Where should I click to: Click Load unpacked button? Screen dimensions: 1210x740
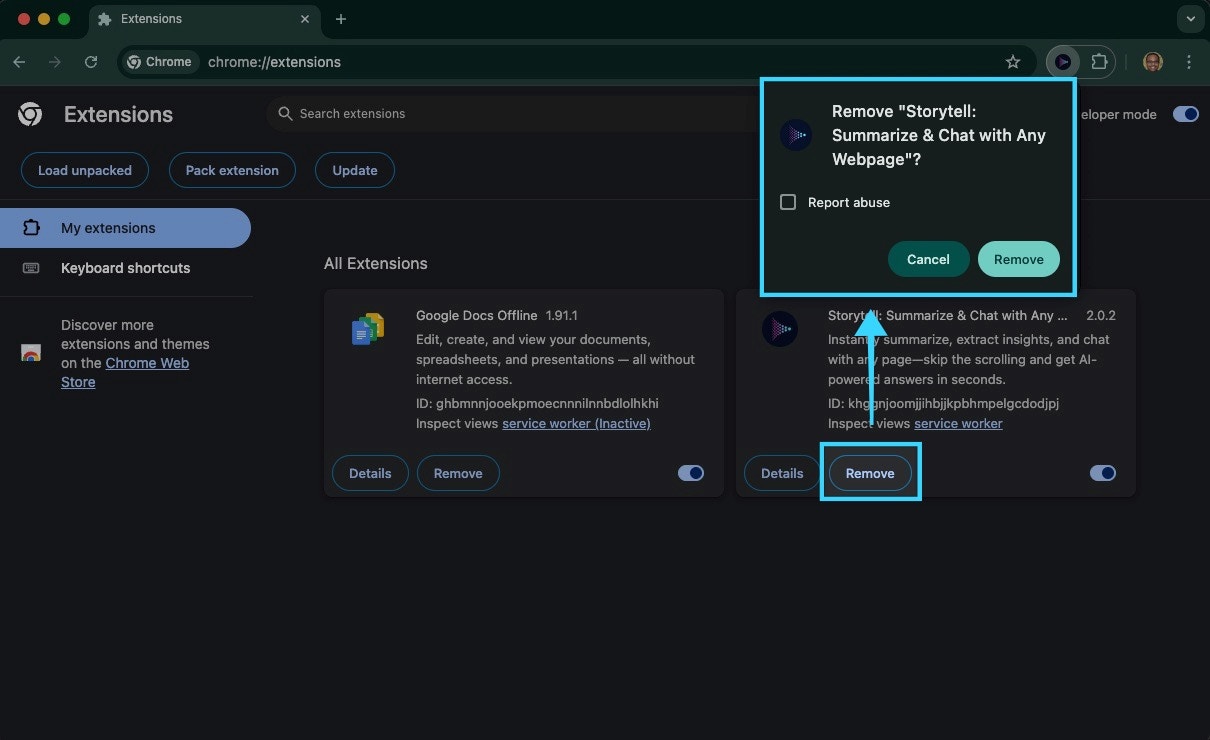tap(85, 170)
